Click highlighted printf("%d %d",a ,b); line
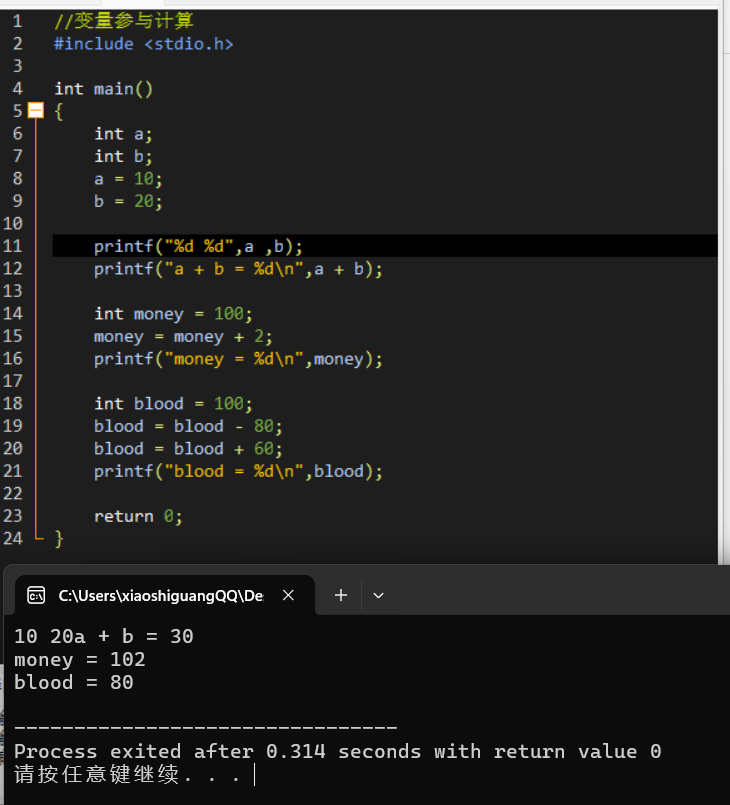The image size is (730, 805). 198,246
